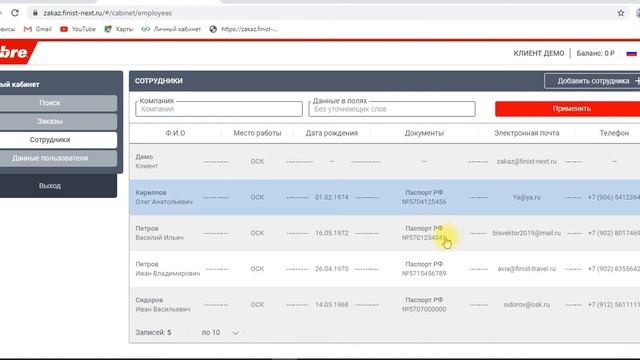
Task: Click birth date 01.02.1974
Action: pyautogui.click(x=331, y=197)
